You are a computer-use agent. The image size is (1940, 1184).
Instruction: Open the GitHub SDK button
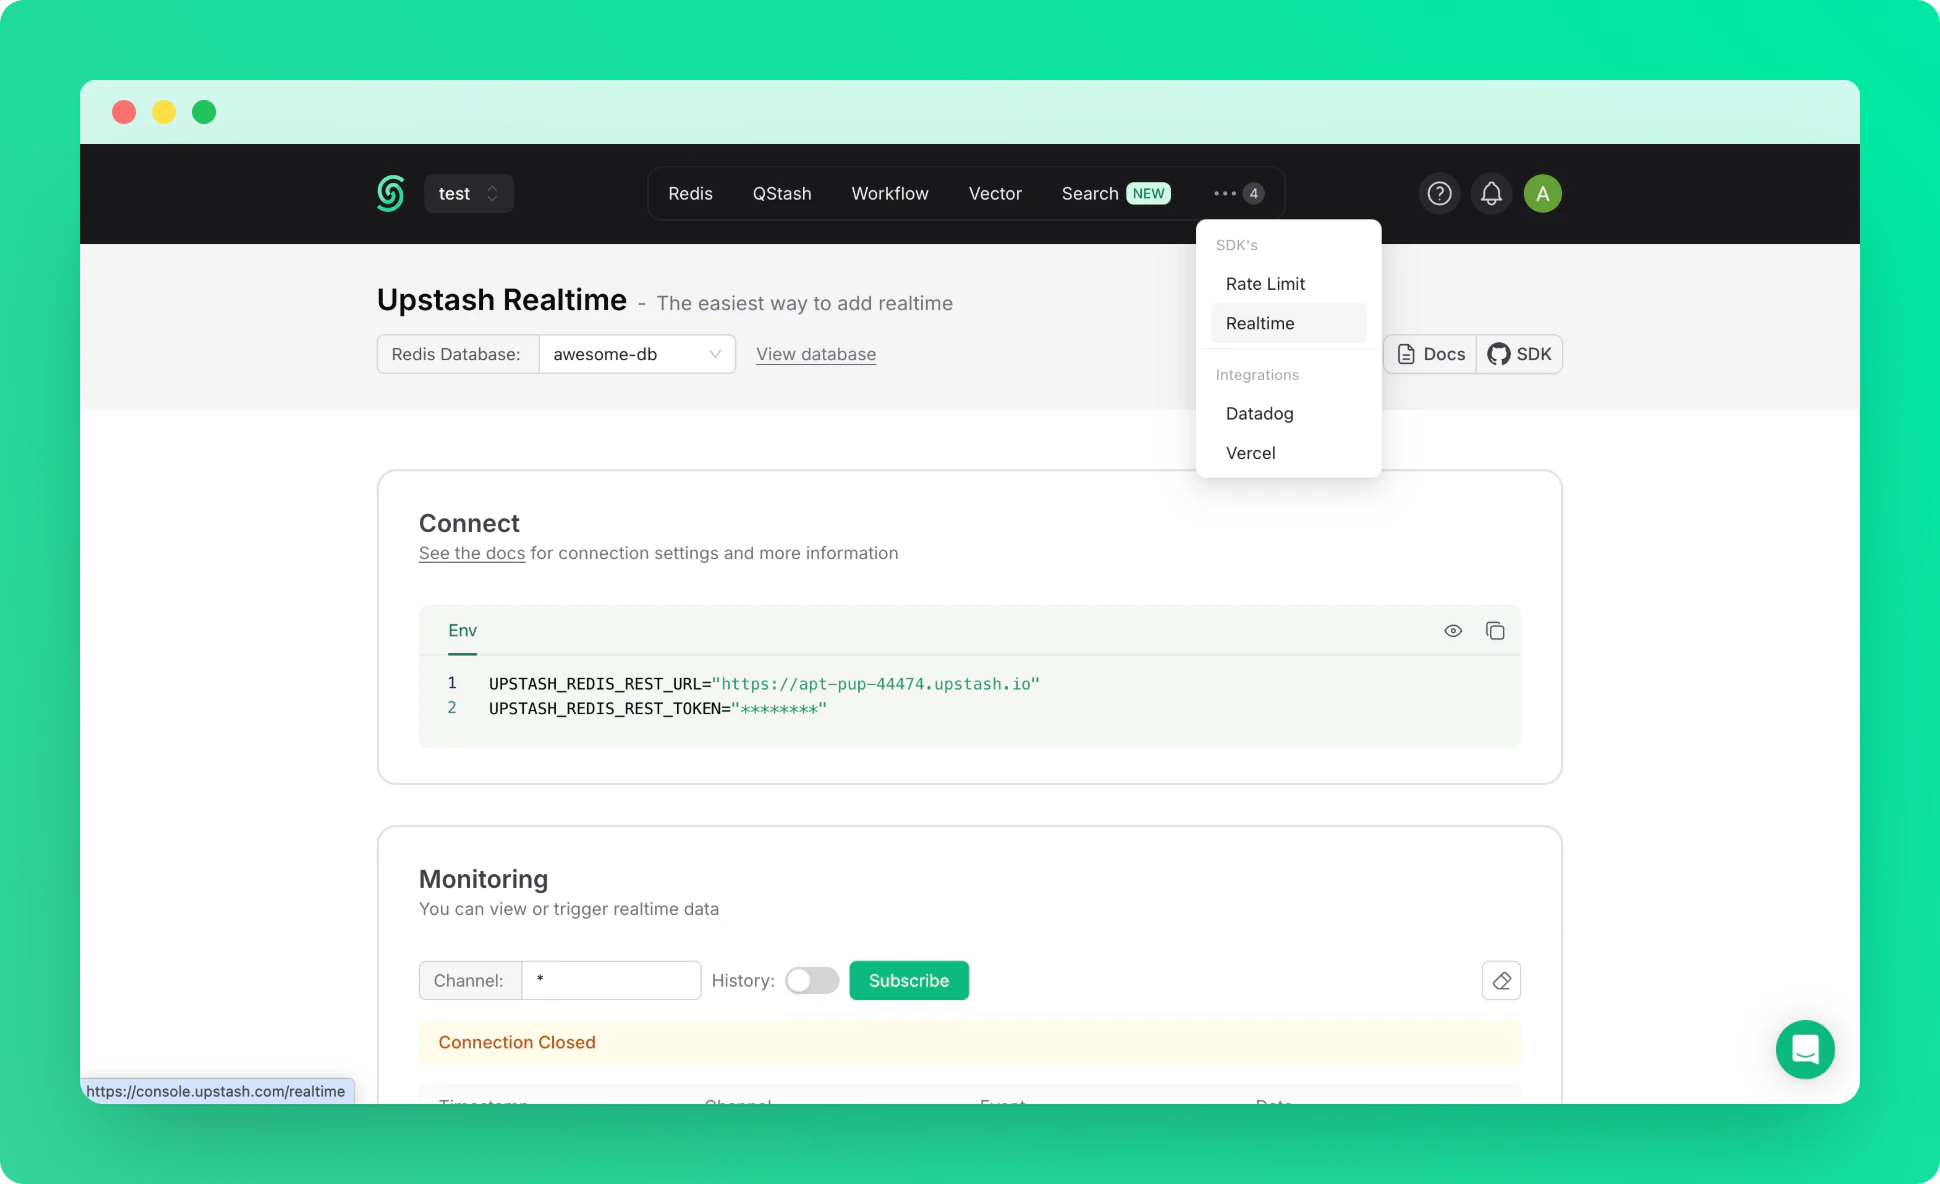point(1519,354)
